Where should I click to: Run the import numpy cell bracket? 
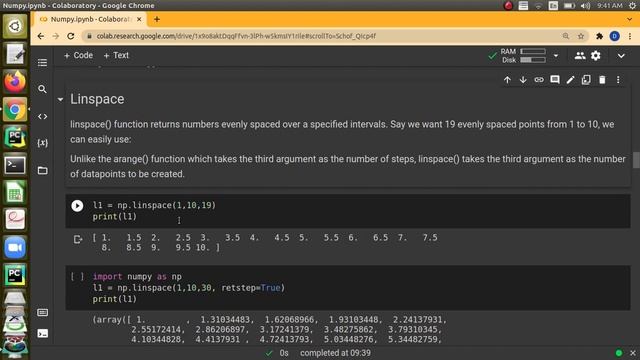(x=77, y=277)
